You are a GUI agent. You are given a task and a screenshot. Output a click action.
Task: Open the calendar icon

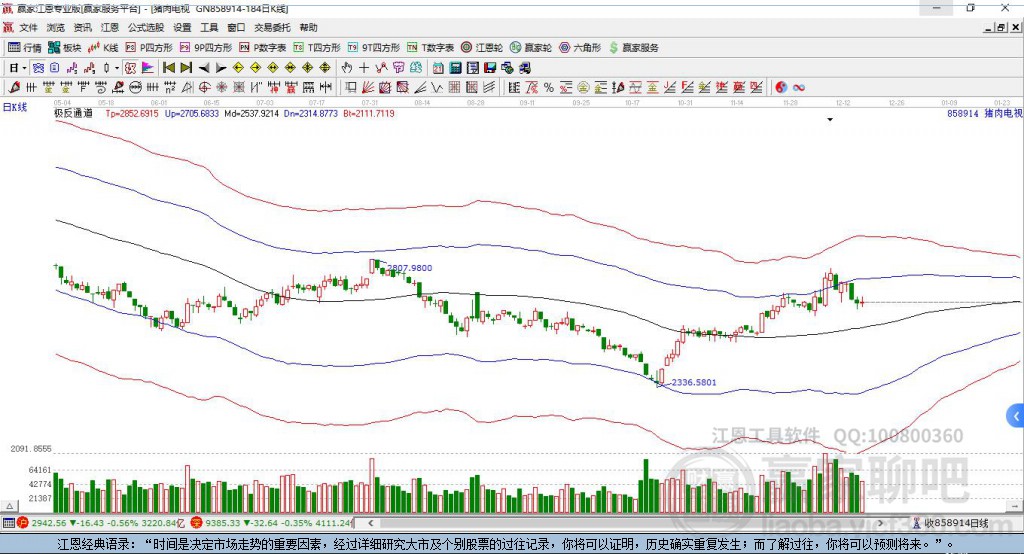pos(438,68)
